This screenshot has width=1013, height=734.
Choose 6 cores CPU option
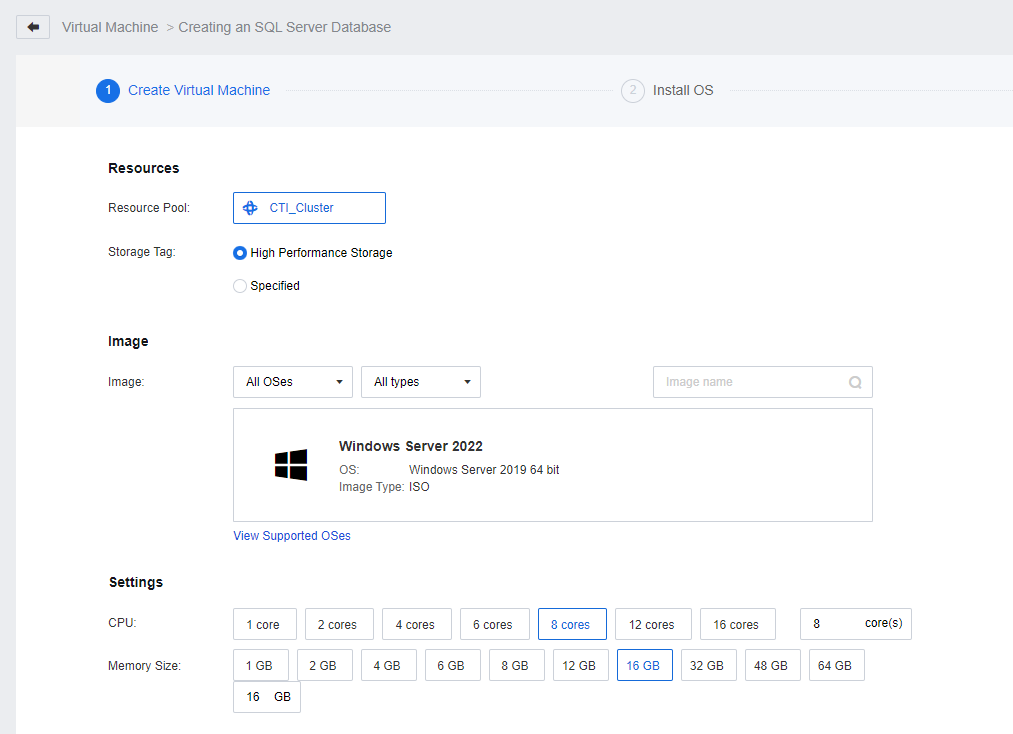coord(495,624)
